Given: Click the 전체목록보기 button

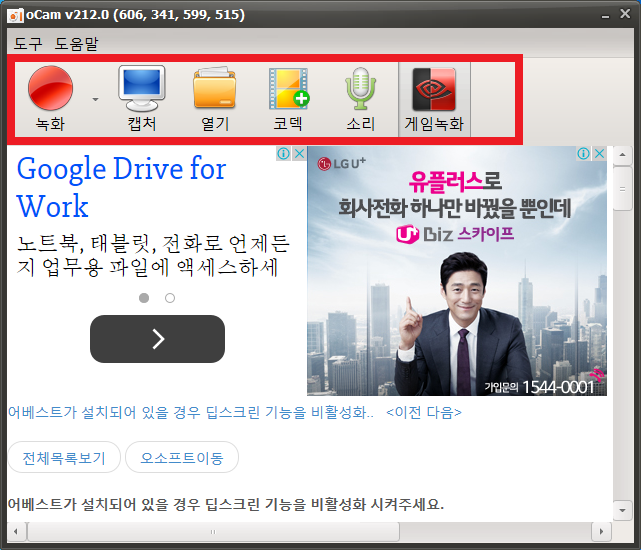Looking at the screenshot, I should [x=64, y=458].
